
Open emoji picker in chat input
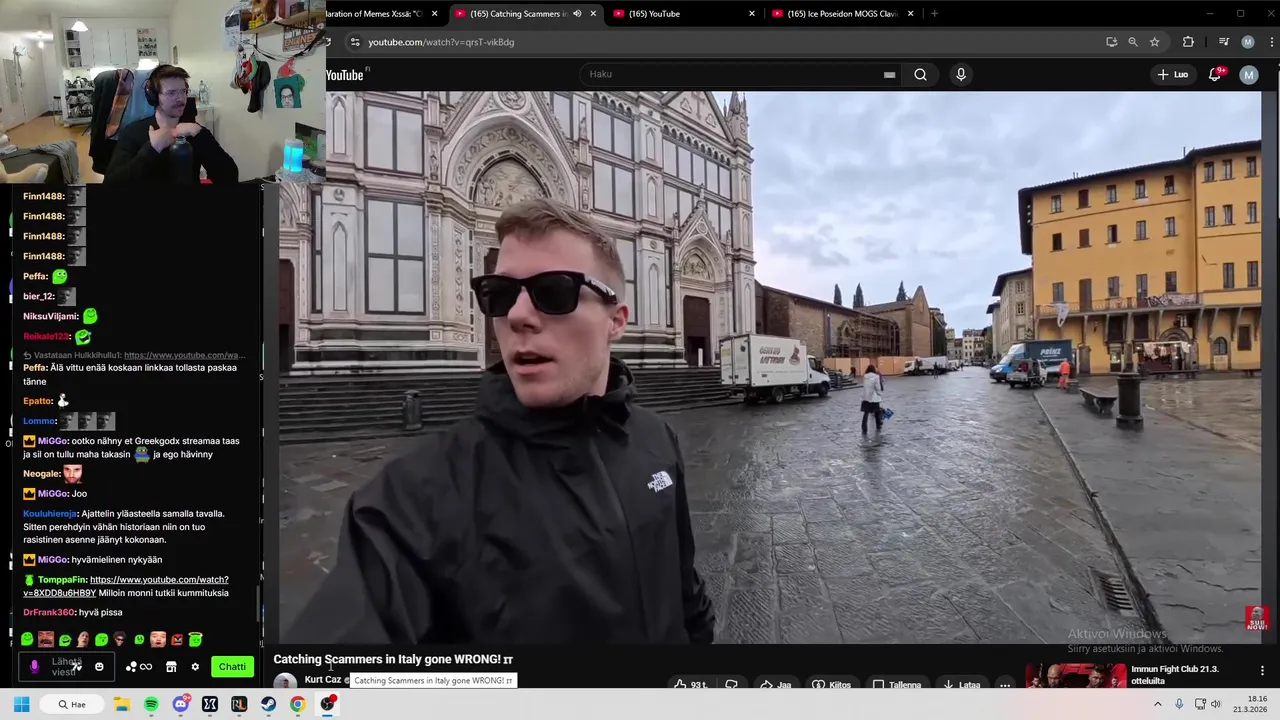click(x=99, y=667)
